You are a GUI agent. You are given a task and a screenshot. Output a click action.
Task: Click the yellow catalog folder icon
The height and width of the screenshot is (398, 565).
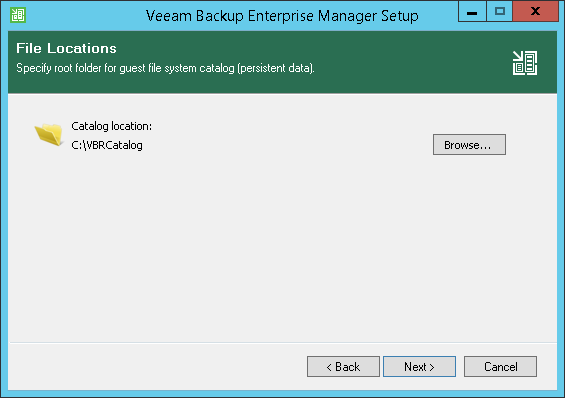(49, 134)
